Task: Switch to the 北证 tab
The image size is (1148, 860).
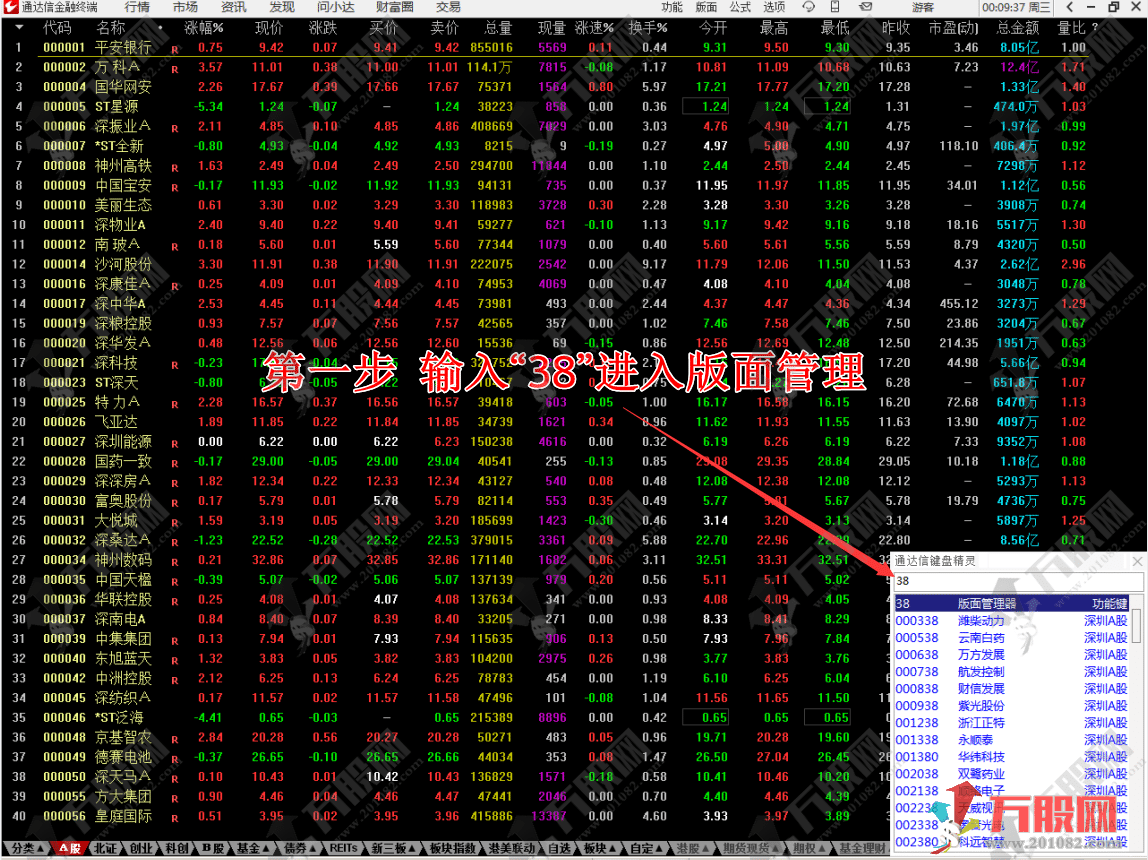Action: [x=105, y=848]
